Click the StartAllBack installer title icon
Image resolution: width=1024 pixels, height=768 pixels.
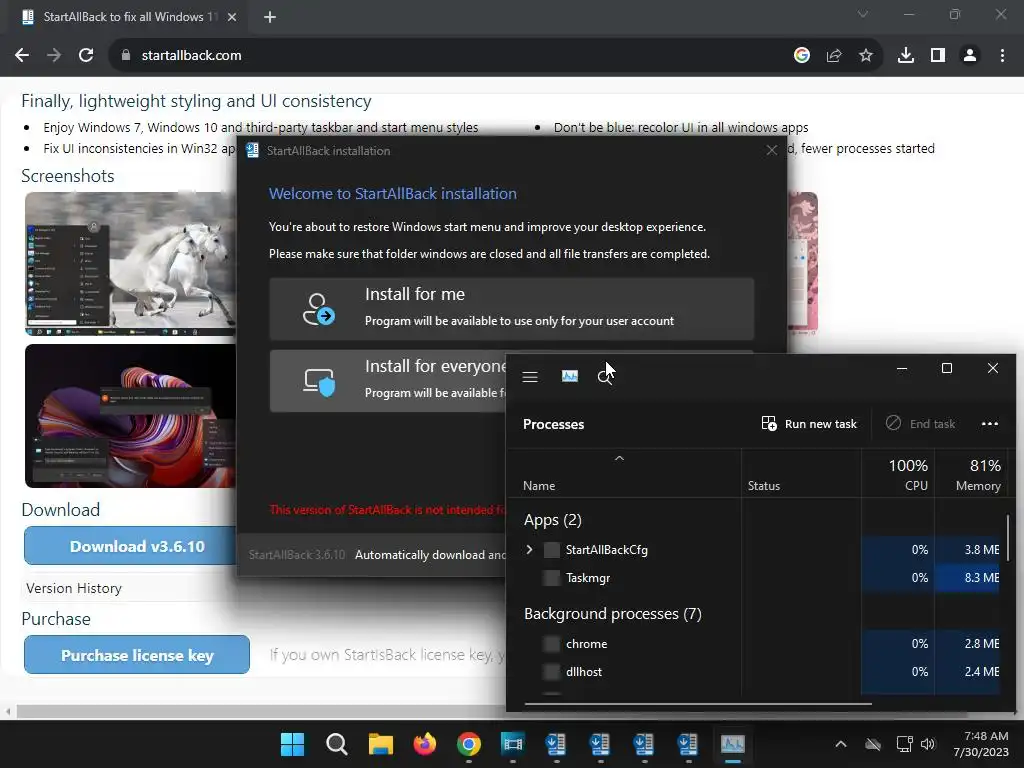pos(252,150)
